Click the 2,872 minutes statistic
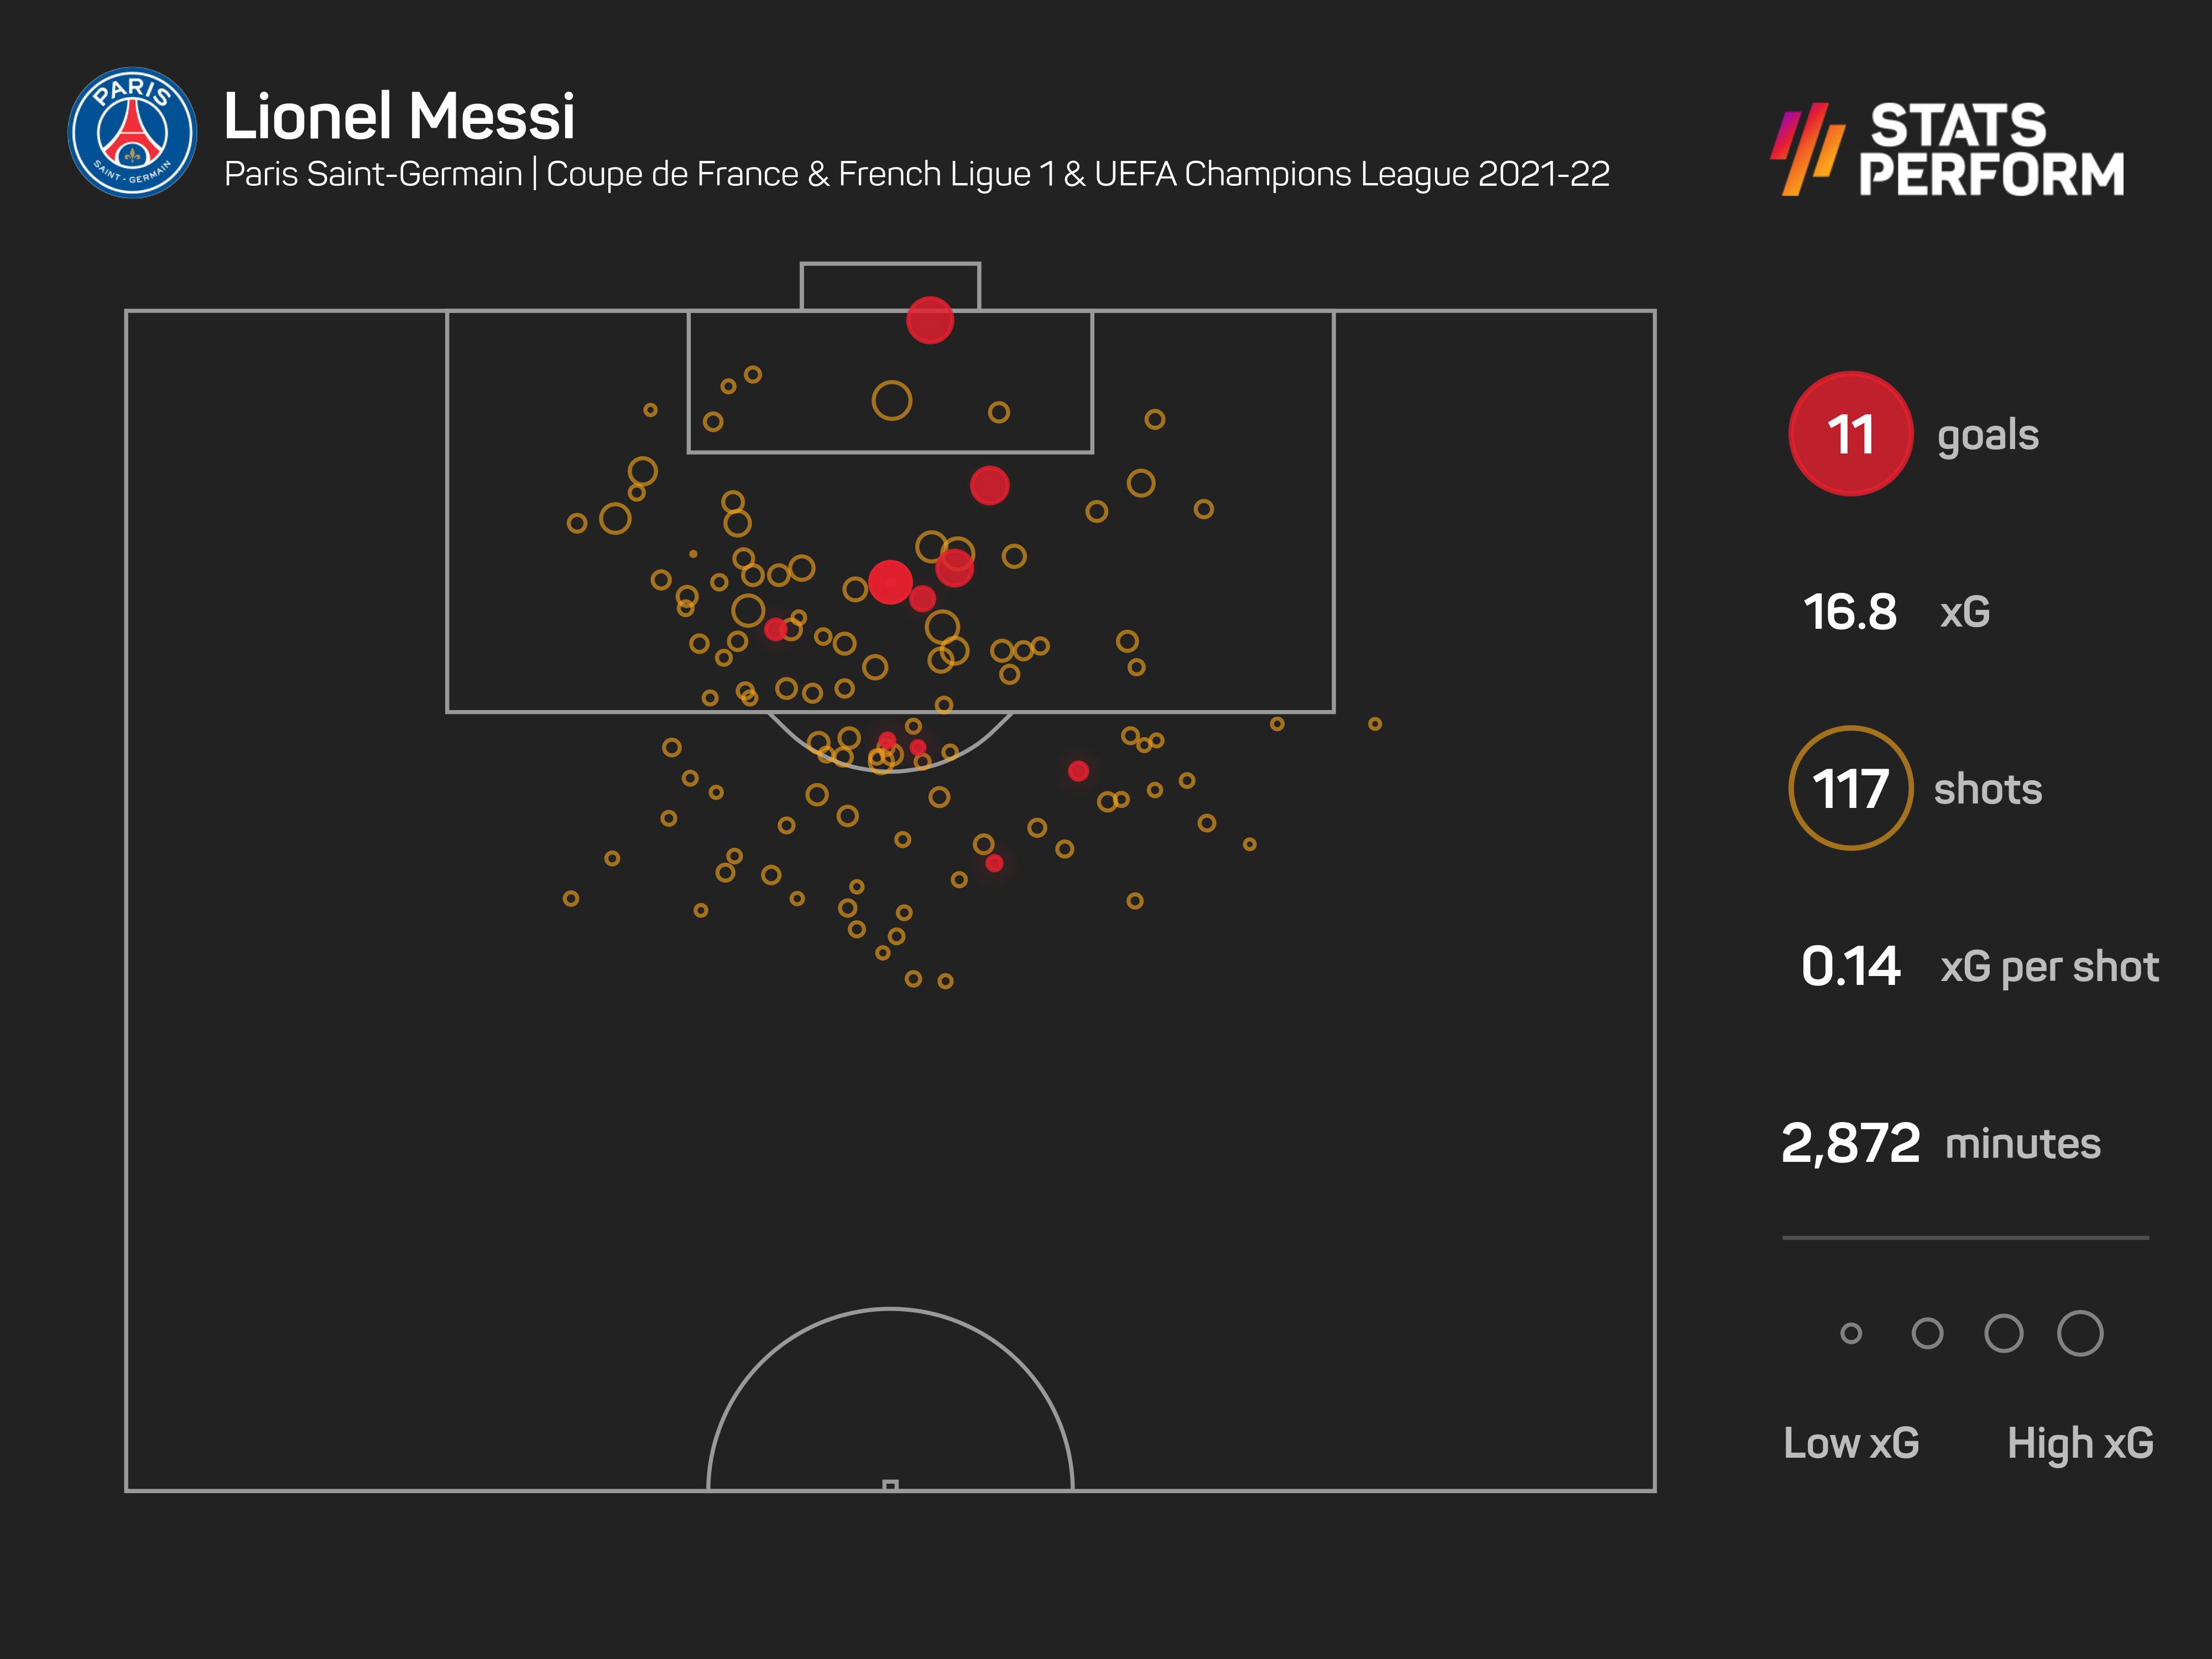The image size is (2212, 1659). click(1850, 1143)
